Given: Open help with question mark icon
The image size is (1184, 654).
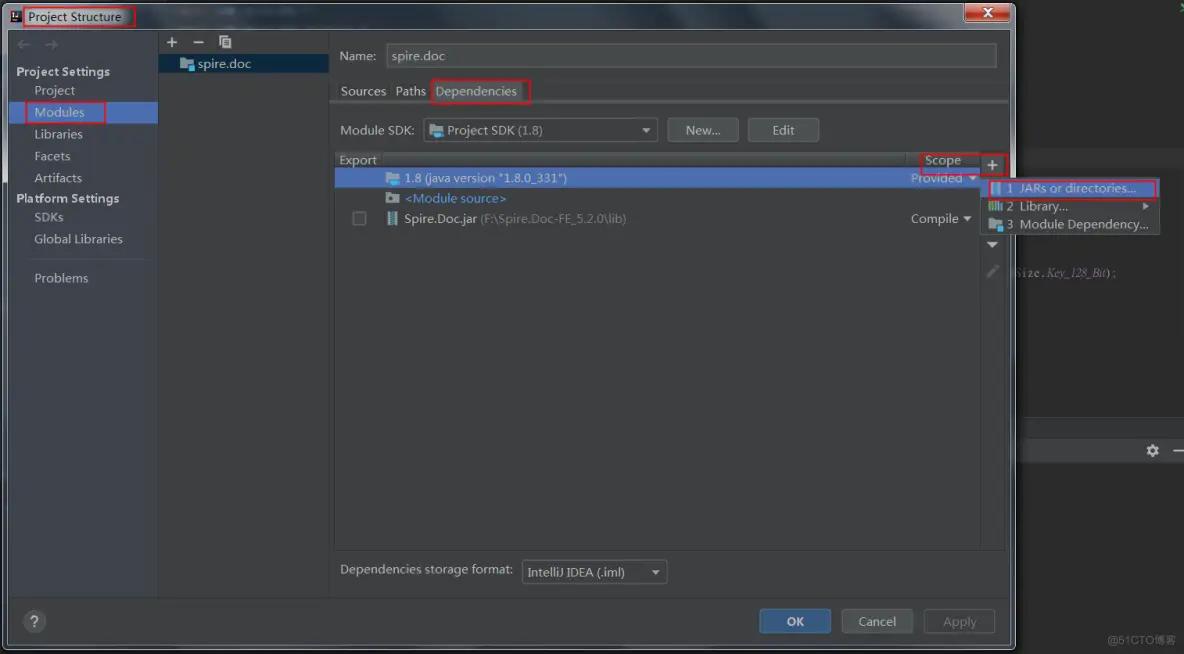Looking at the screenshot, I should click(x=34, y=621).
